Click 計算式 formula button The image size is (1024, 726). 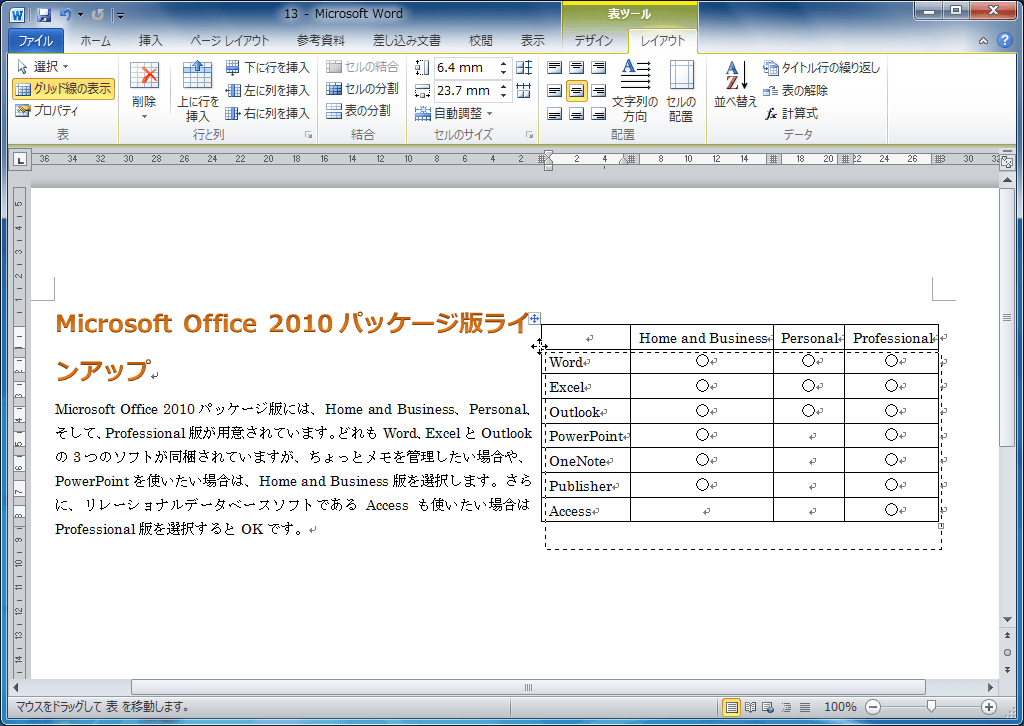tap(792, 113)
